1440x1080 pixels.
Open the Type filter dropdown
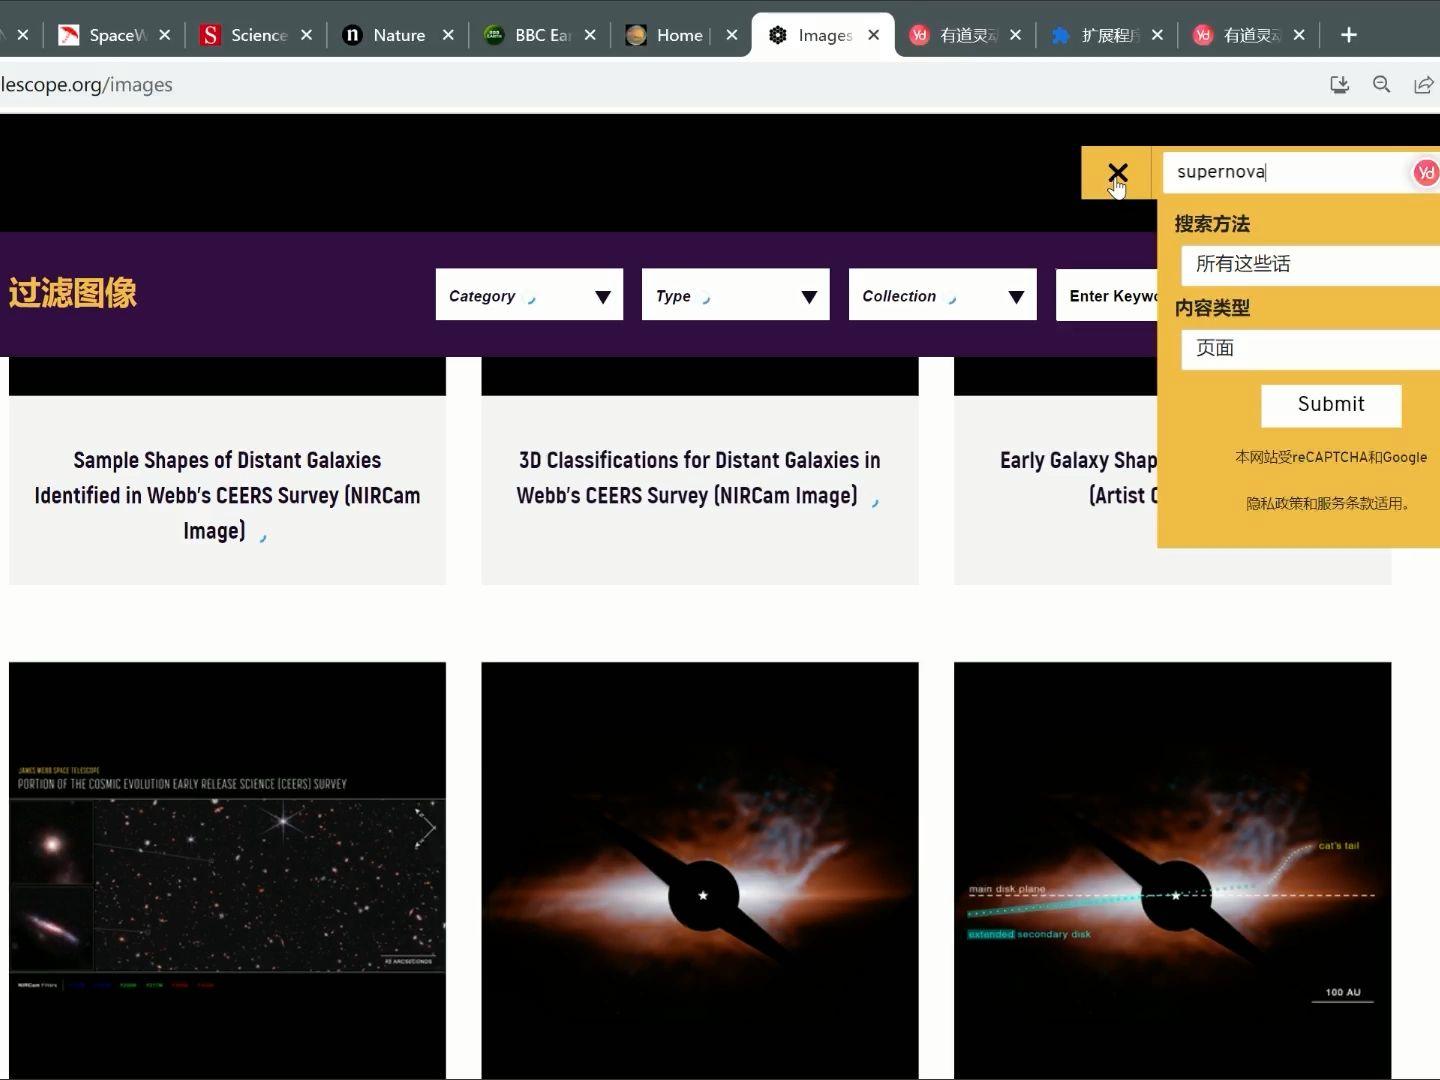point(736,295)
